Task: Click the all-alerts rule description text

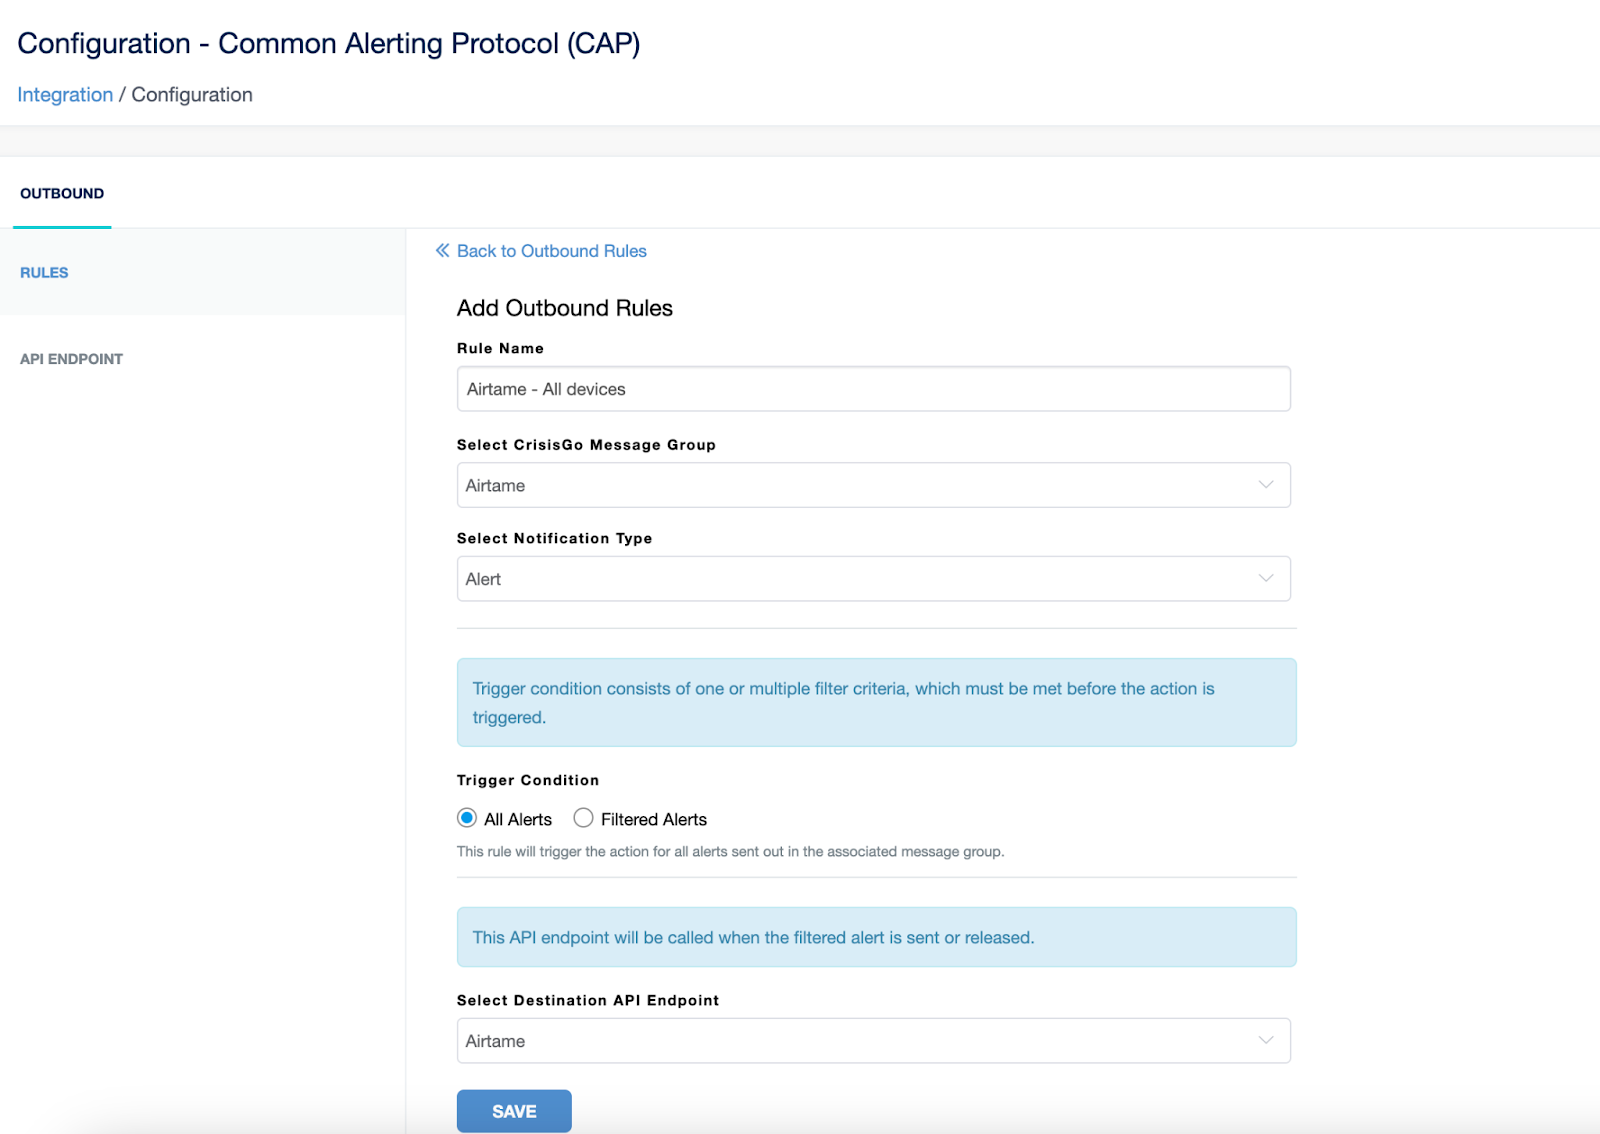Action: (730, 852)
